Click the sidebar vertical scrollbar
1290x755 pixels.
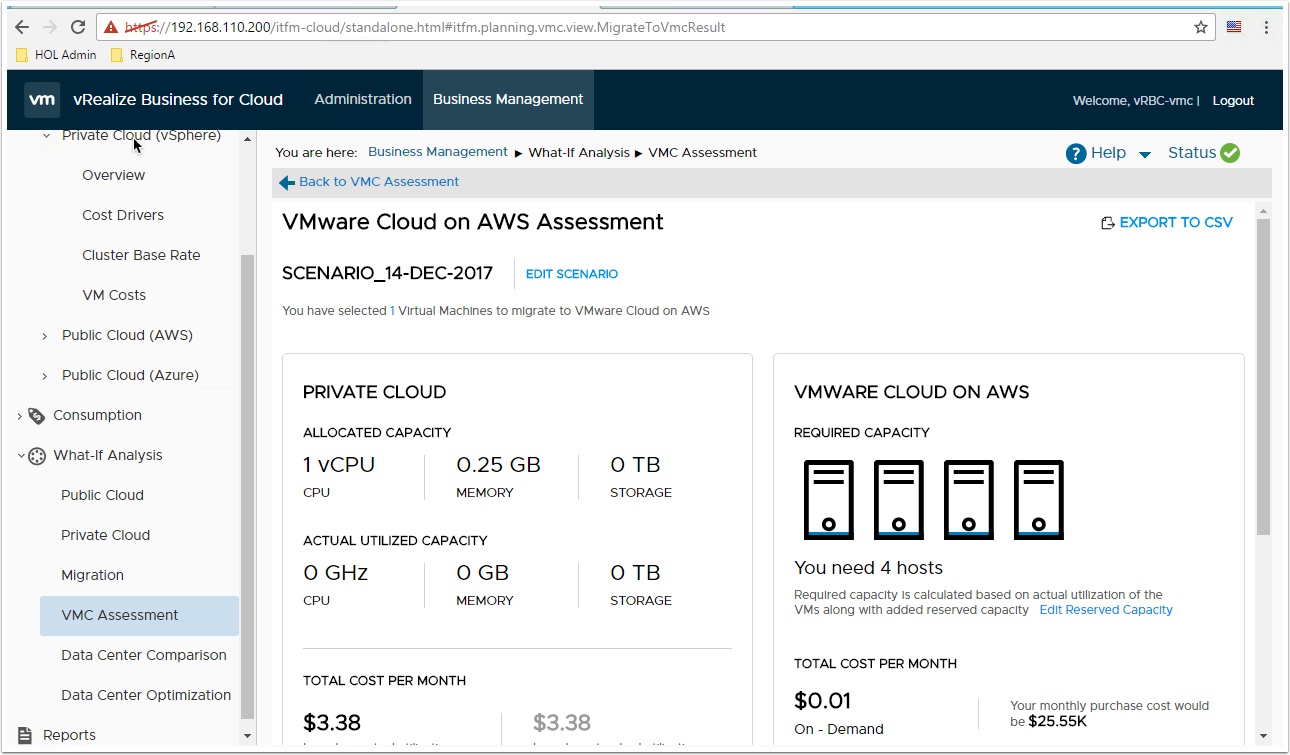[x=247, y=485]
